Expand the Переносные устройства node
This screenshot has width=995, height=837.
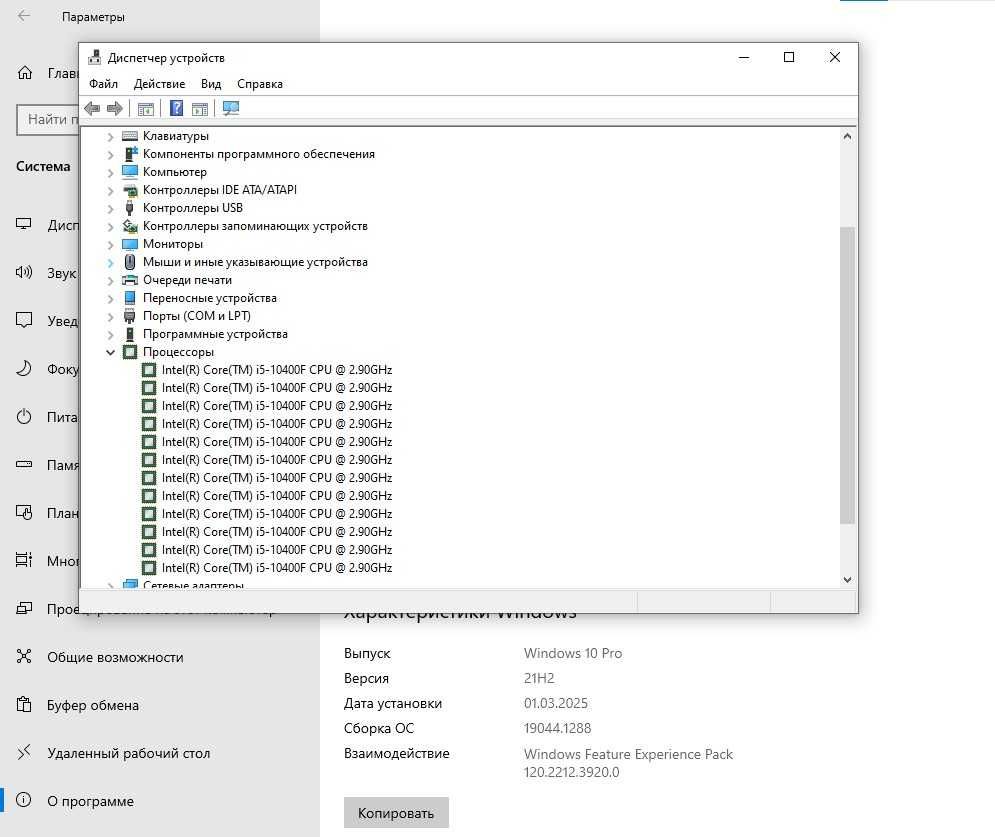pos(110,298)
